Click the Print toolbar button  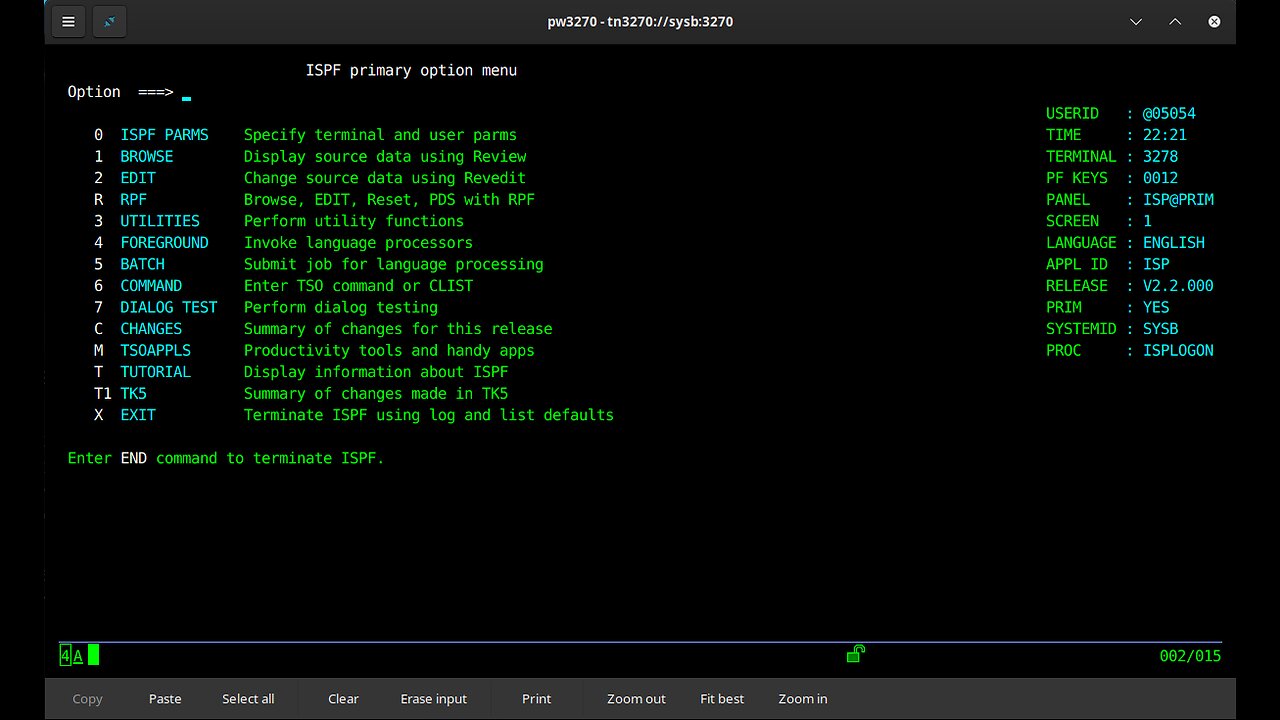(536, 699)
